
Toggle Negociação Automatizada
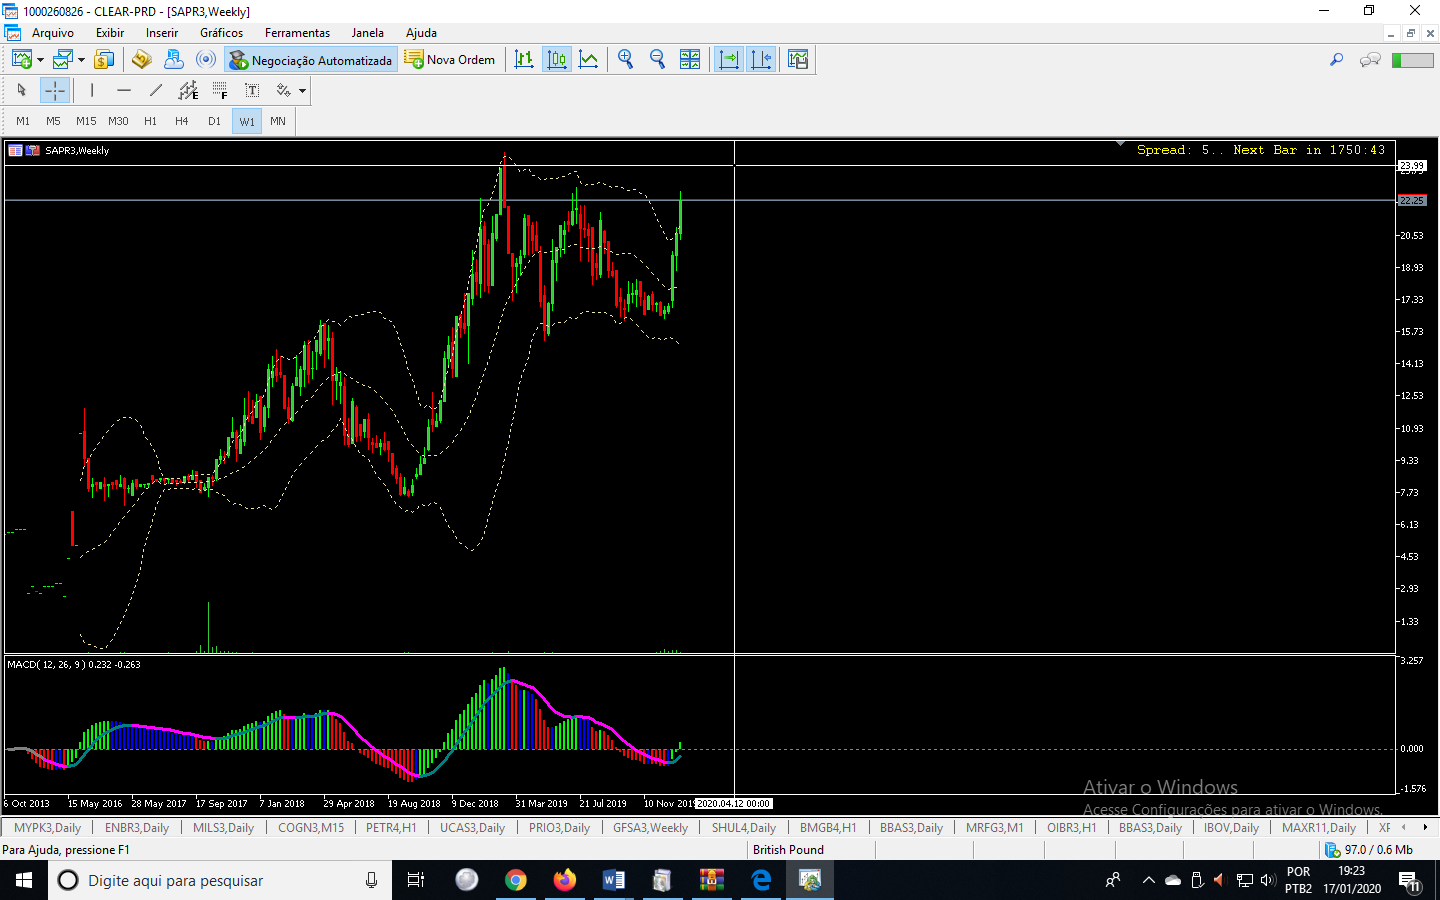[x=311, y=60]
